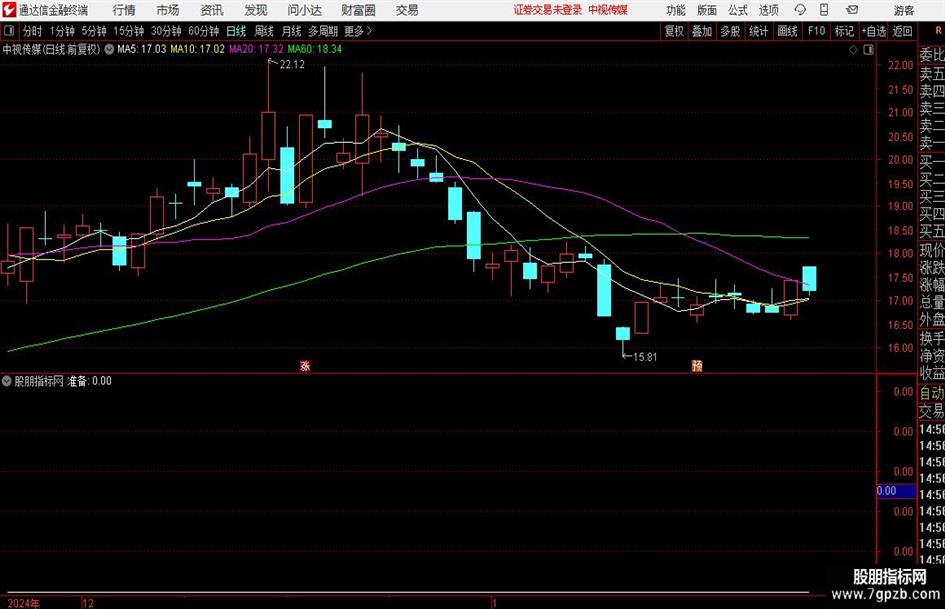Click the 标记 mark button

point(844,31)
